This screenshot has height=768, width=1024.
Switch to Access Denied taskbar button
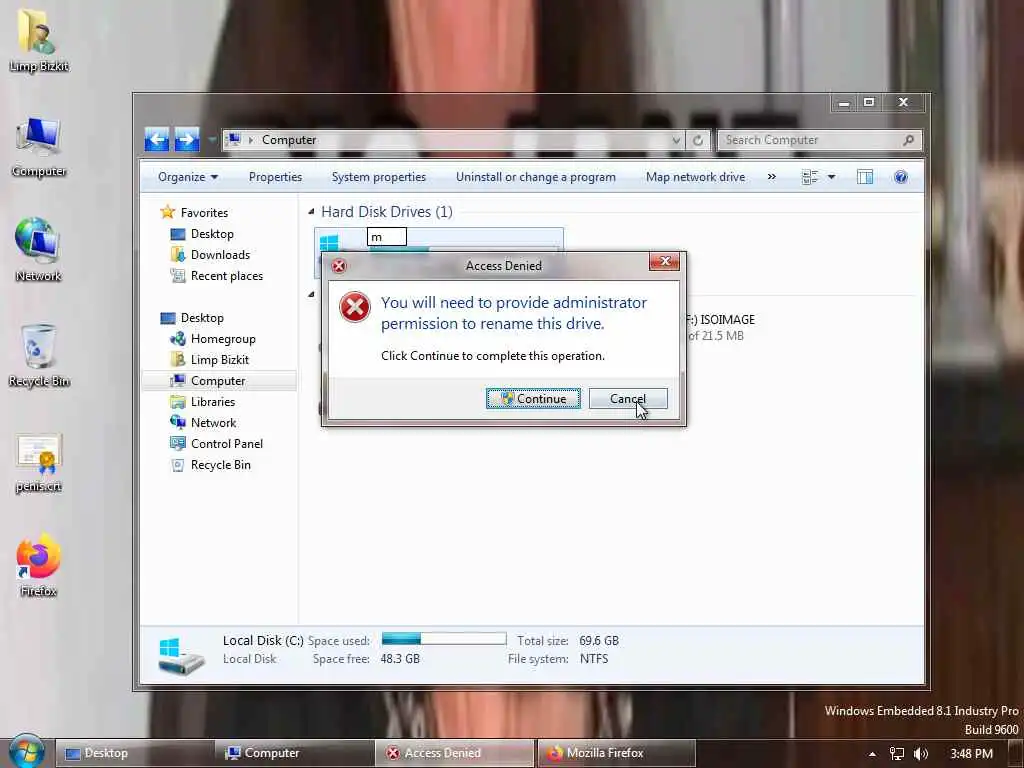455,753
